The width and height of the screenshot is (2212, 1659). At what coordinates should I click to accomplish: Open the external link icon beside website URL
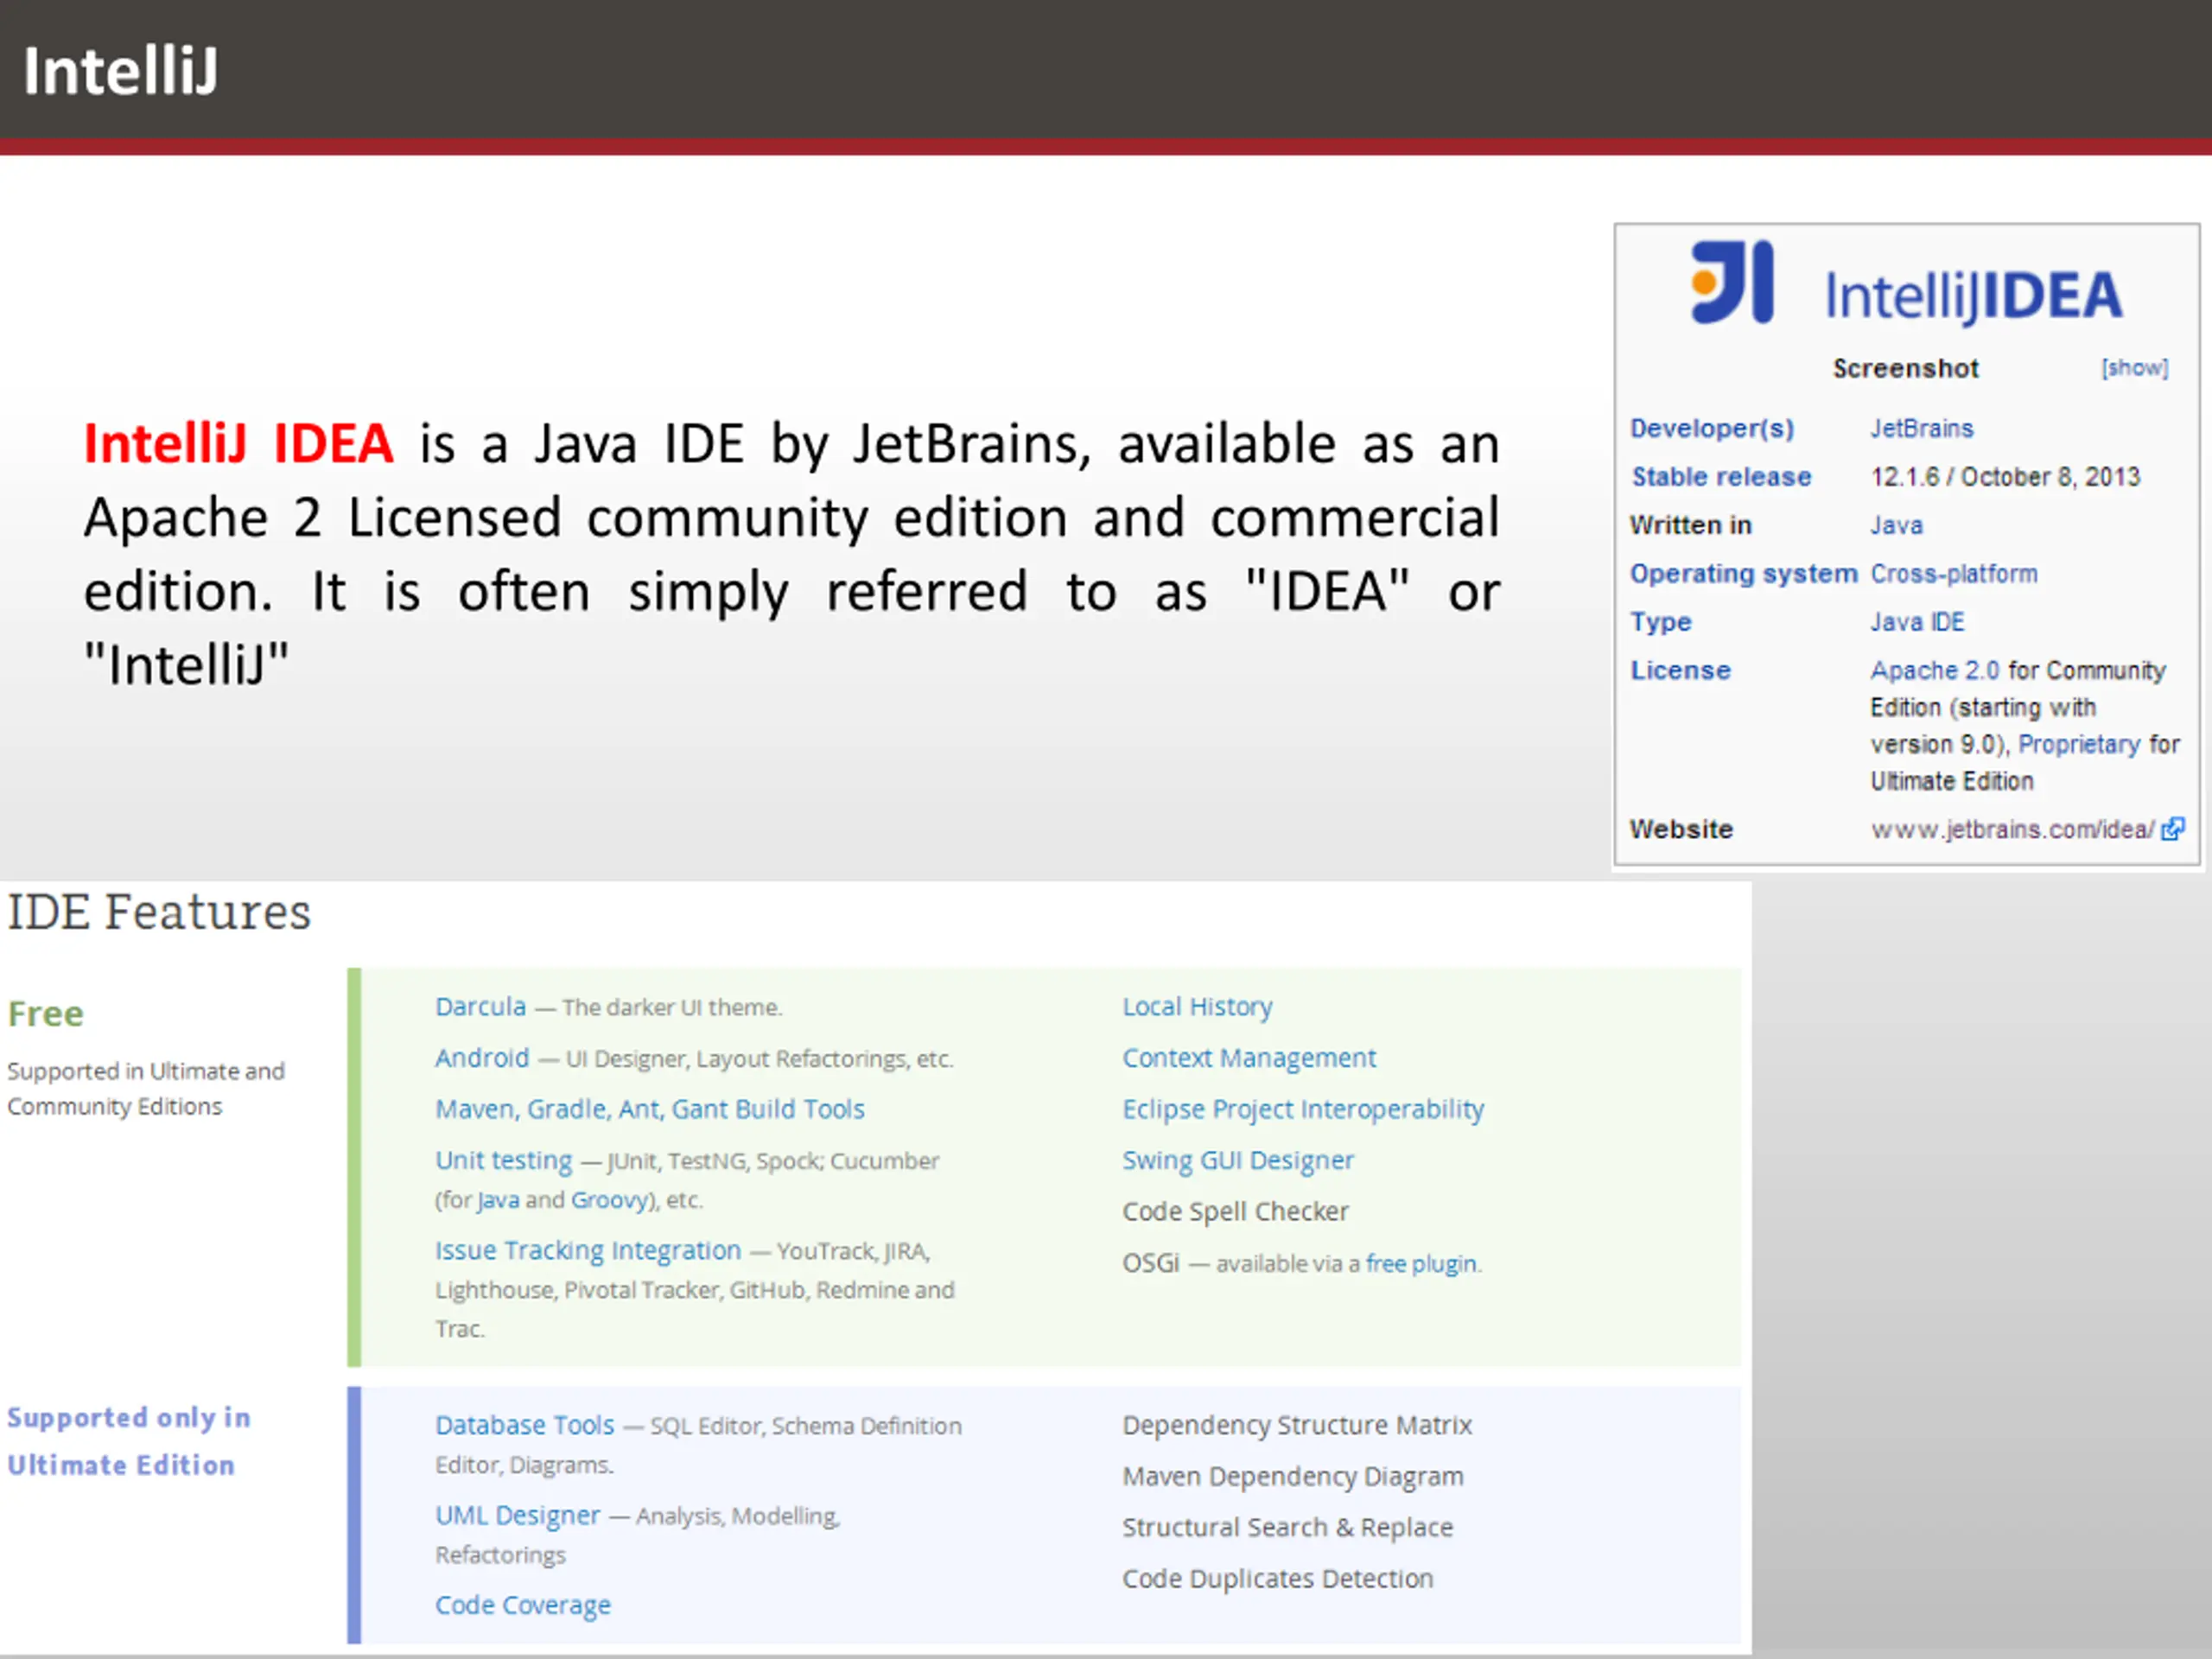point(2172,829)
